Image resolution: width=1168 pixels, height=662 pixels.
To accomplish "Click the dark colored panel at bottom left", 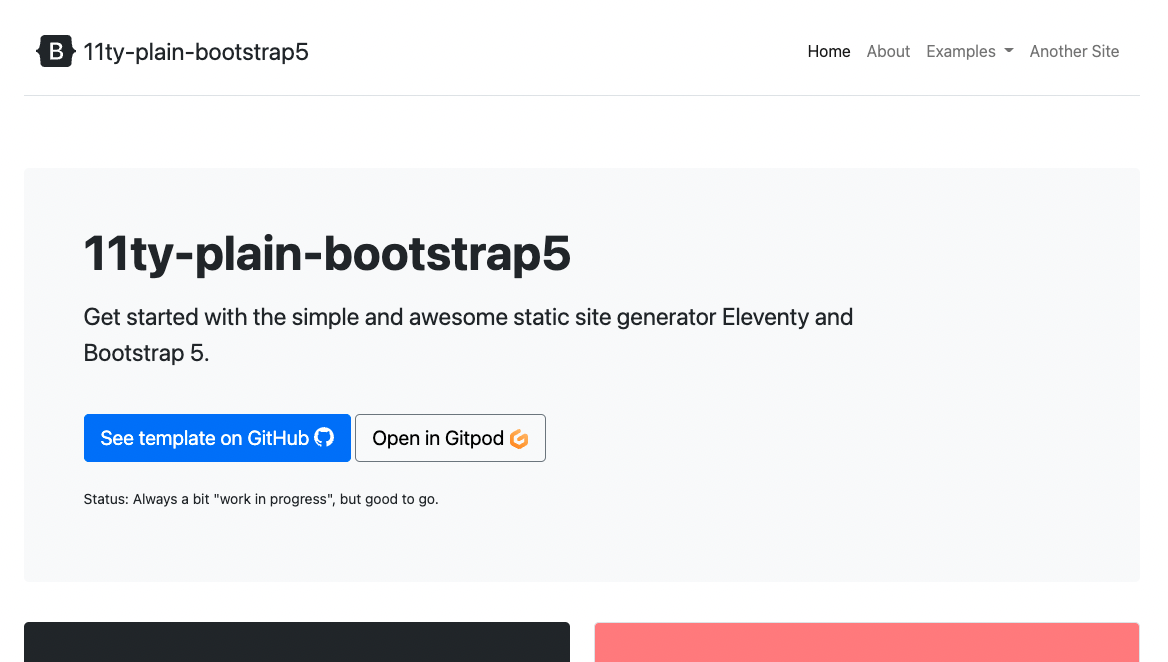I will (296, 645).
